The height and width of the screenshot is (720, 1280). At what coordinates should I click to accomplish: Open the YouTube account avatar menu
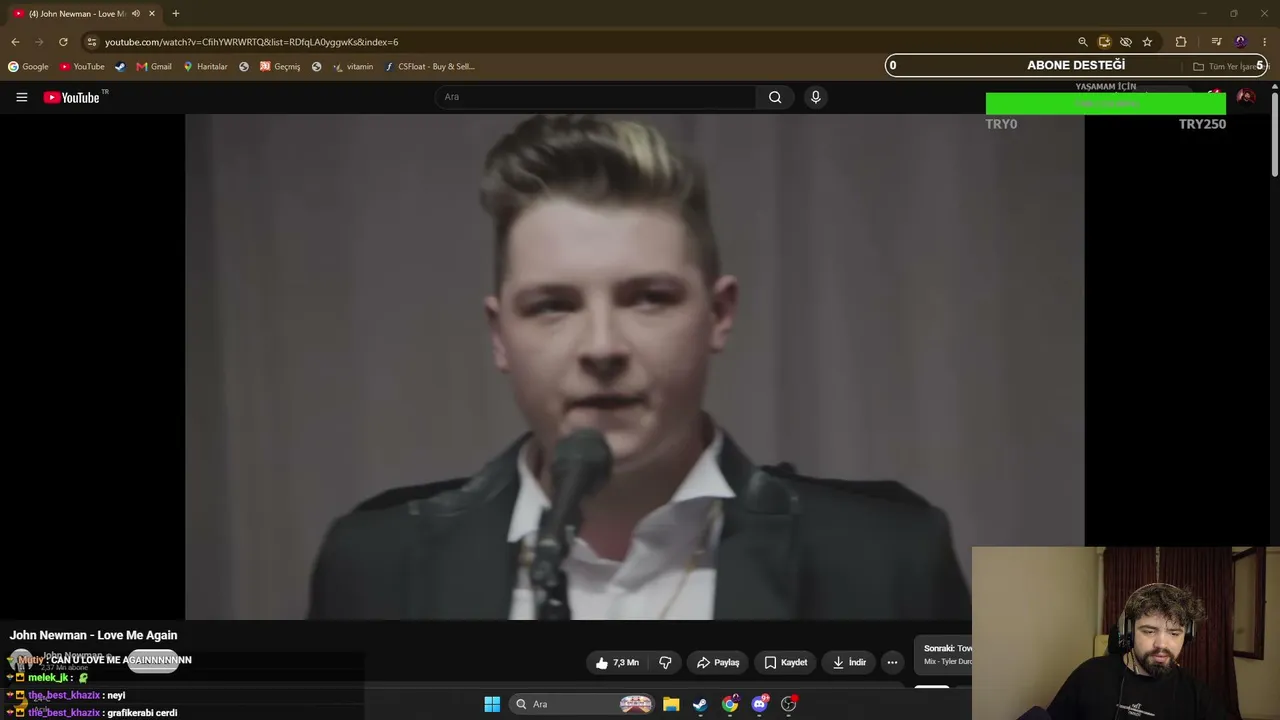pyautogui.click(x=1246, y=97)
